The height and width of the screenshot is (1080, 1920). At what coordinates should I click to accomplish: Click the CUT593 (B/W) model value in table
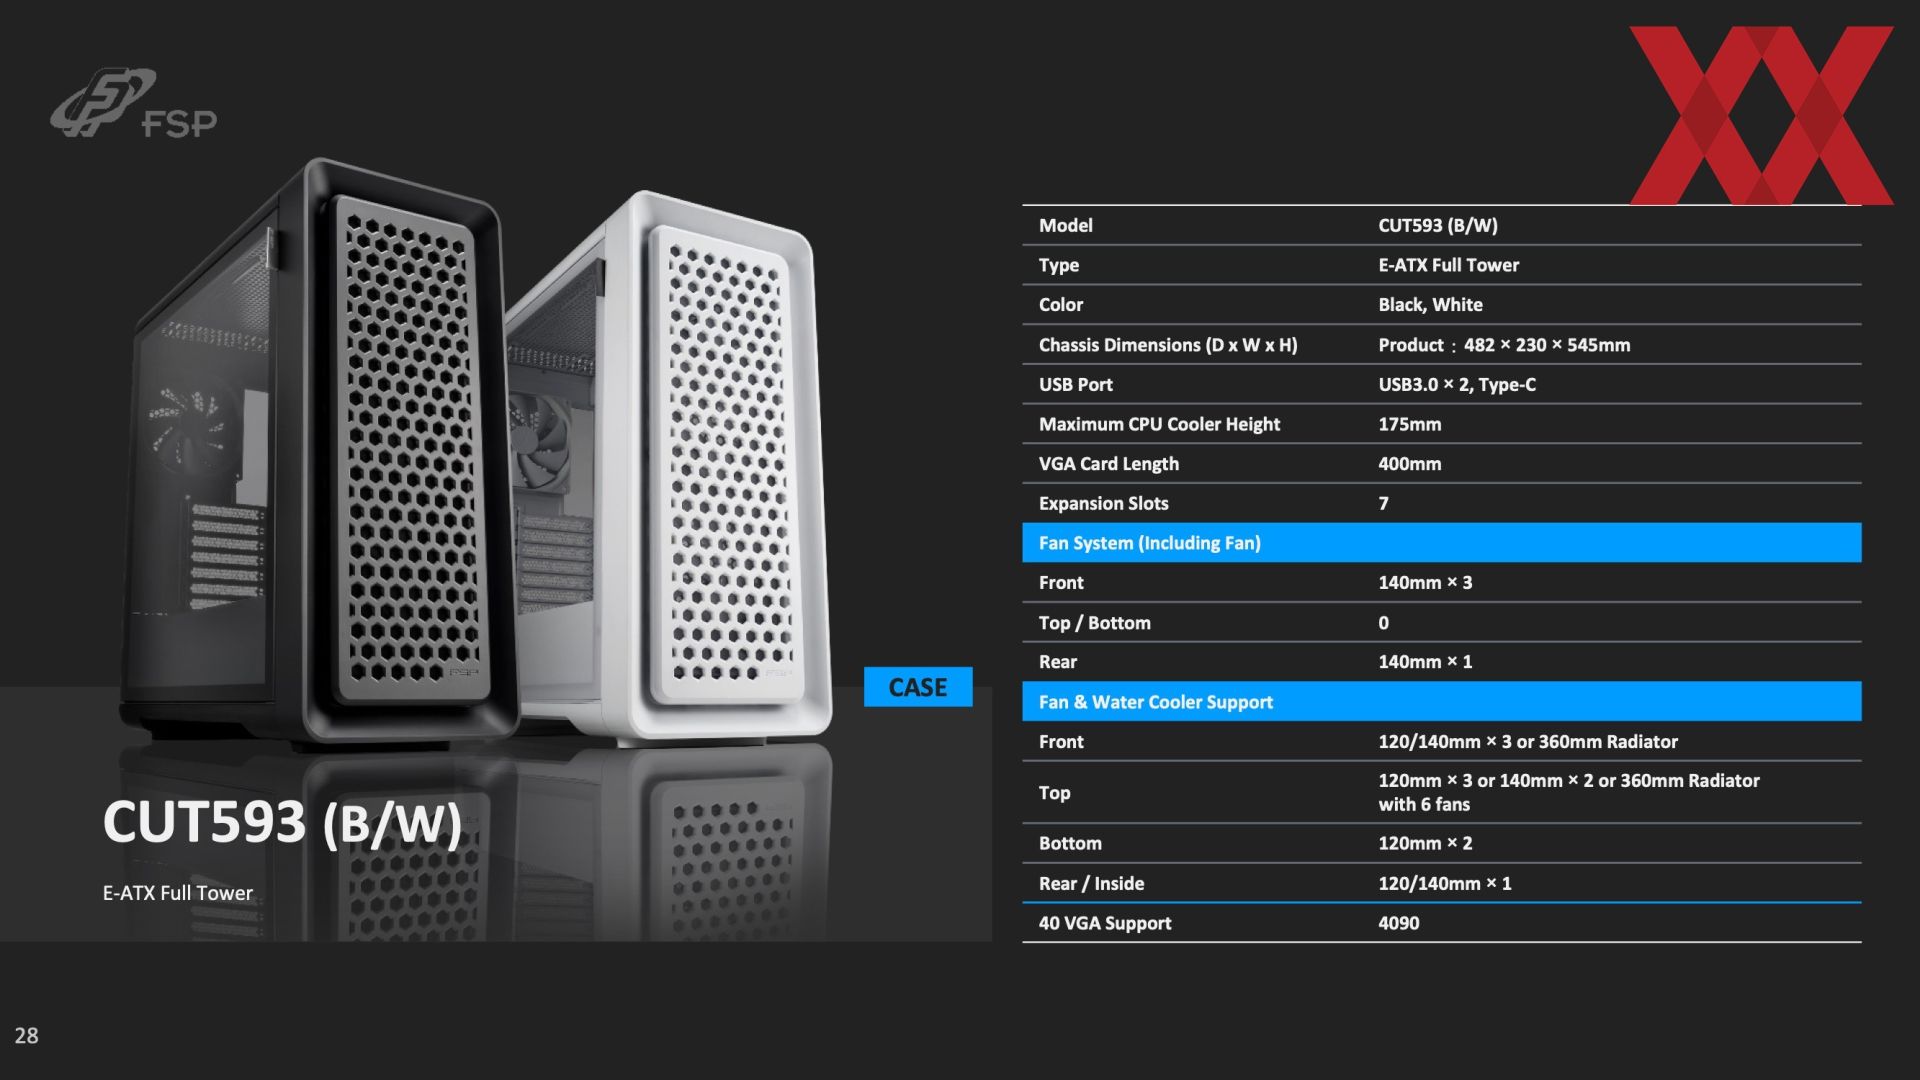[x=1438, y=225]
